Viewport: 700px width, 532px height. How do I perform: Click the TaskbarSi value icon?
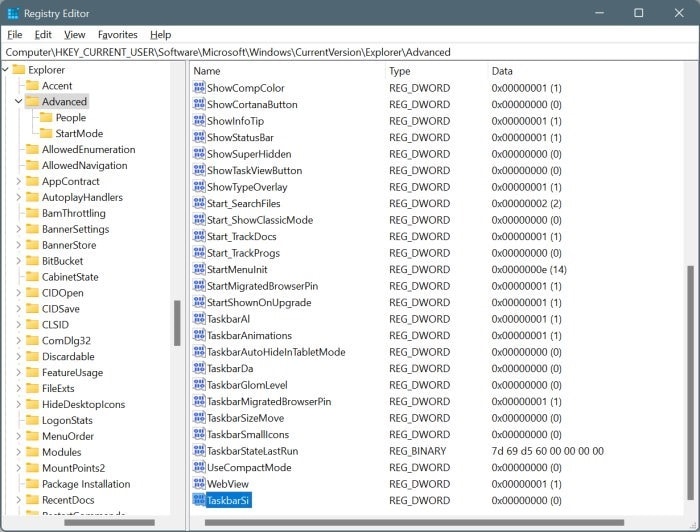(x=199, y=500)
